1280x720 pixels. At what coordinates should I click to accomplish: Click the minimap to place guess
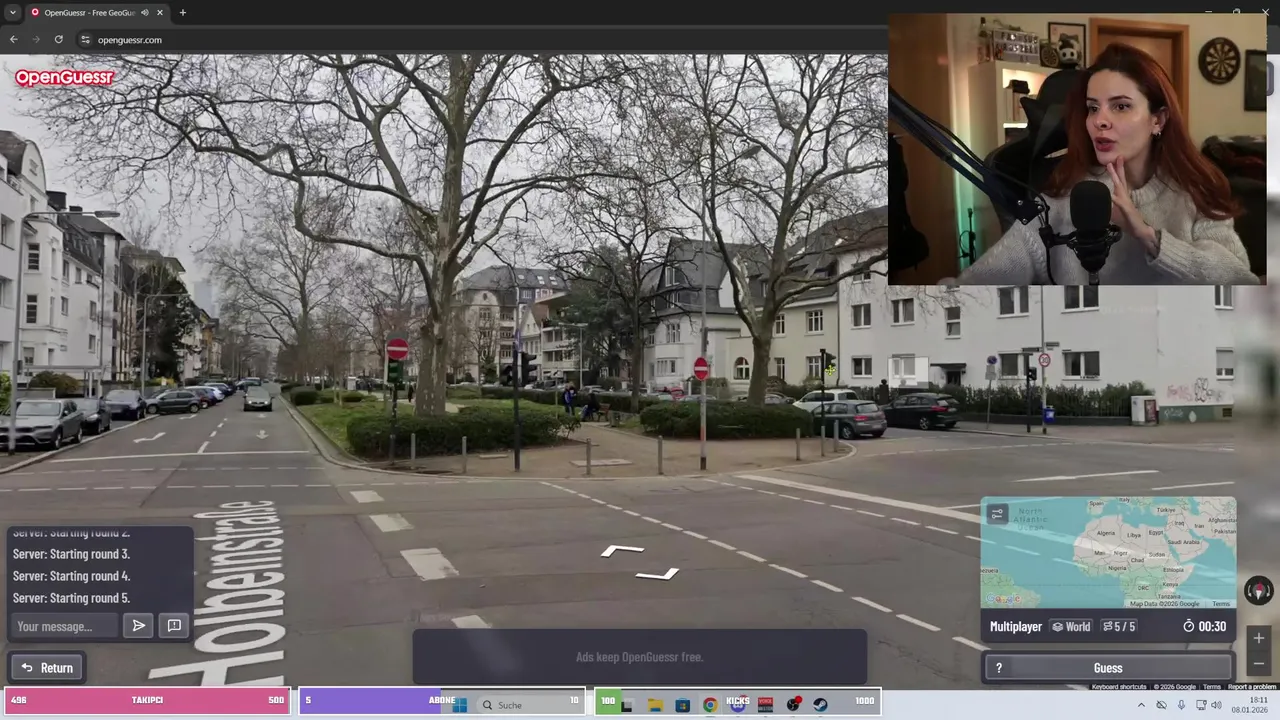1108,552
